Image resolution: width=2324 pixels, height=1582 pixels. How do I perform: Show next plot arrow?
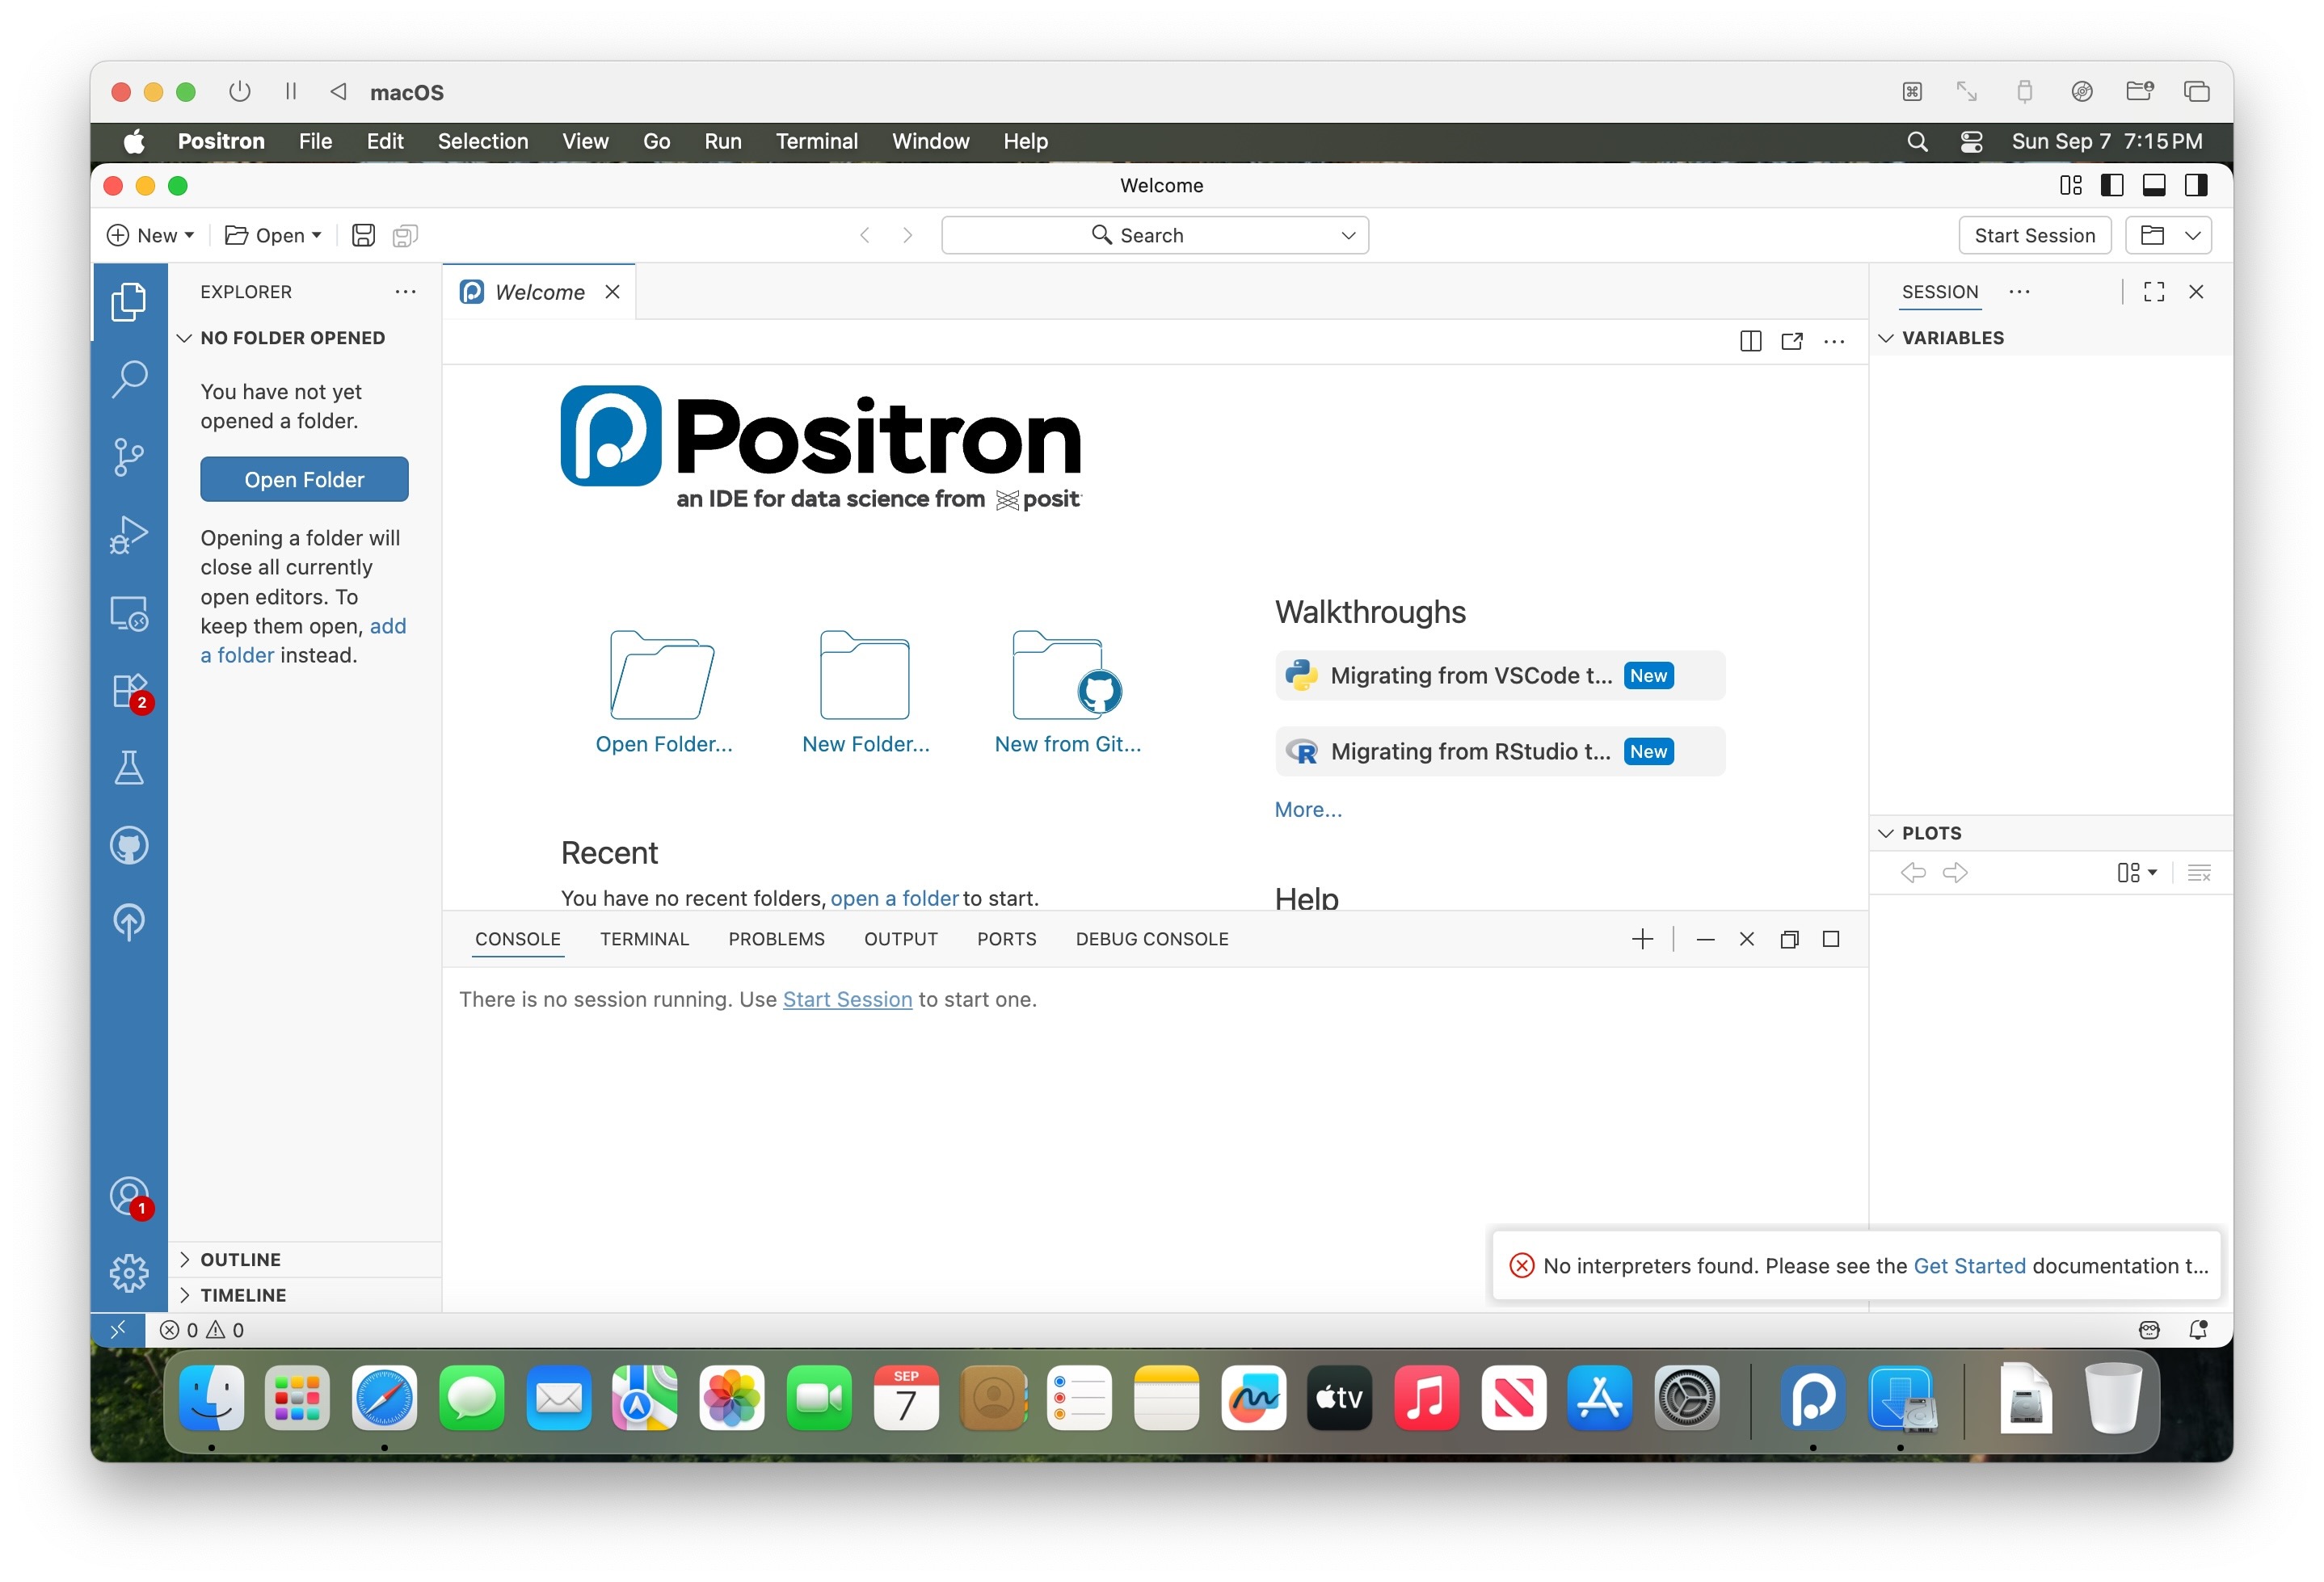tap(1955, 872)
